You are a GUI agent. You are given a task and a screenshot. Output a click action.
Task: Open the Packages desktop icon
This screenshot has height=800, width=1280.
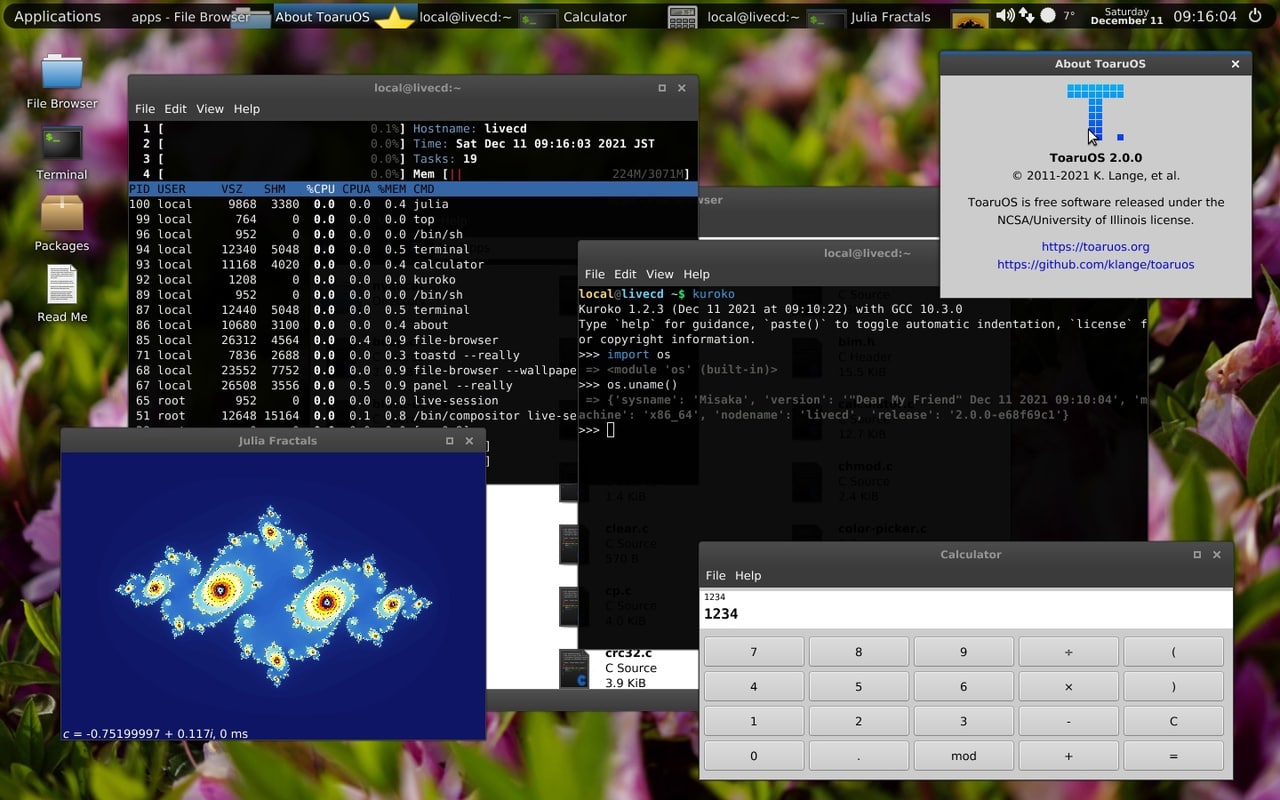[x=62, y=215]
